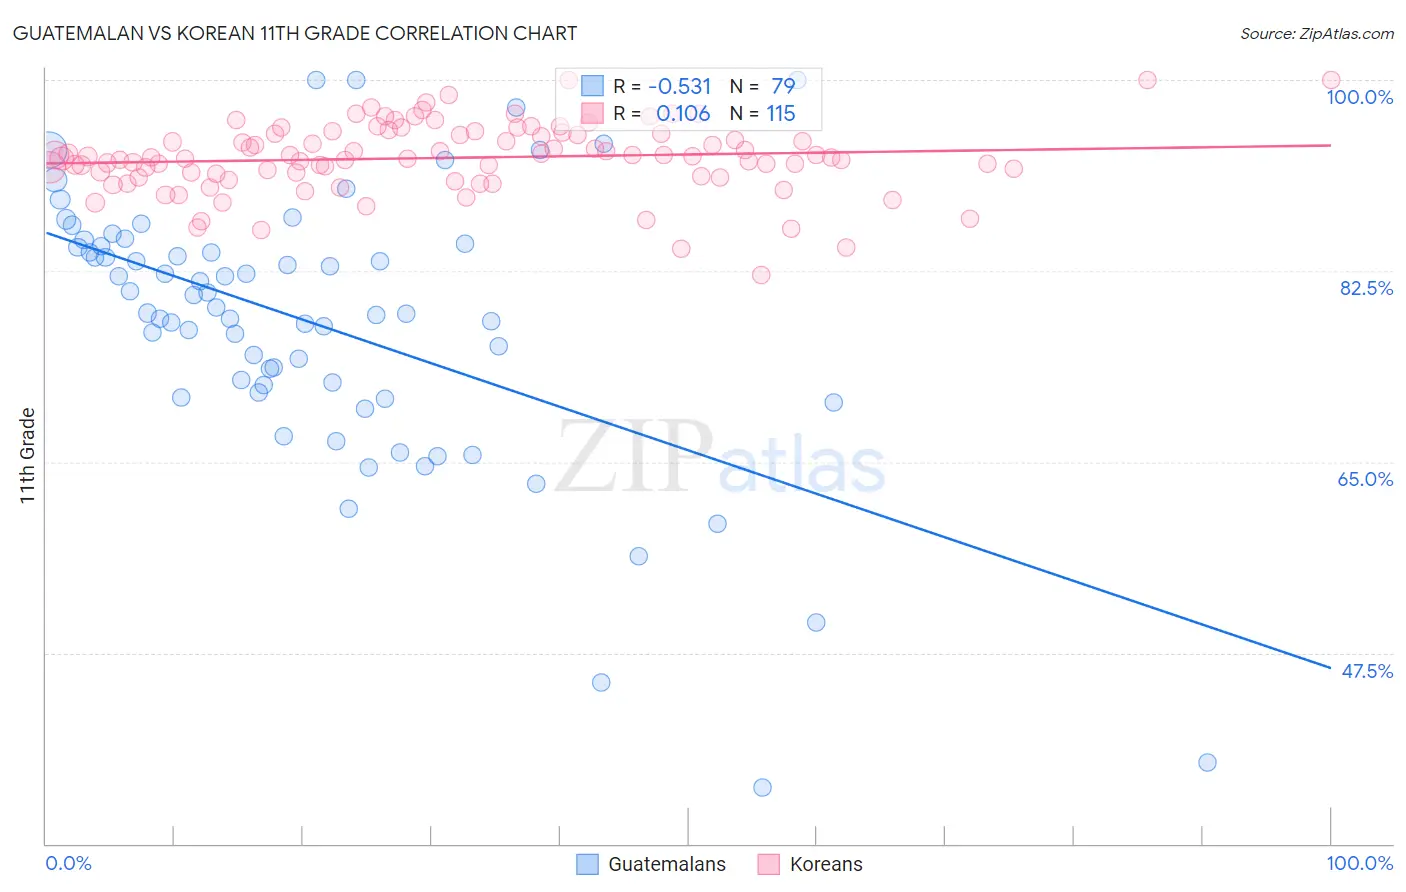Click the blue swatch beside R = -0.531
The height and width of the screenshot is (892, 1406).
(592, 86)
